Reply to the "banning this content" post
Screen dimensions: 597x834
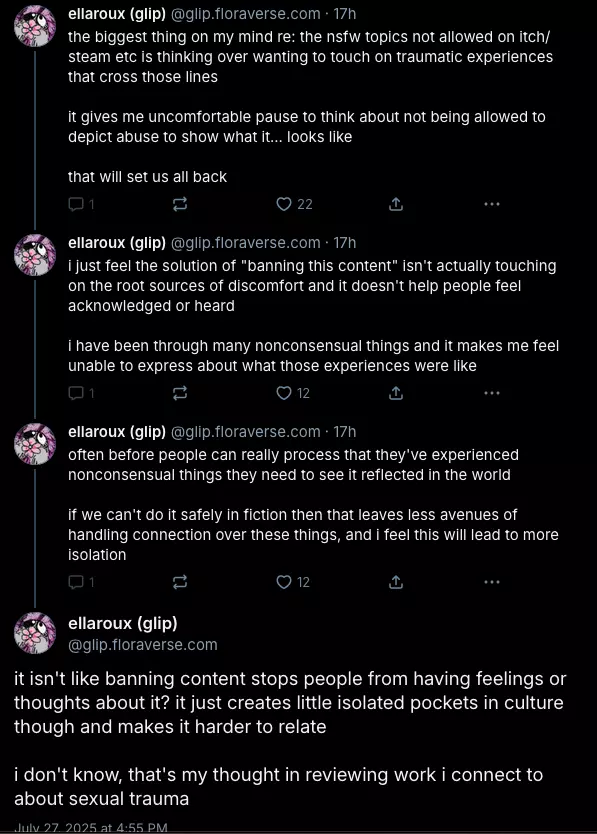[x=81, y=393]
